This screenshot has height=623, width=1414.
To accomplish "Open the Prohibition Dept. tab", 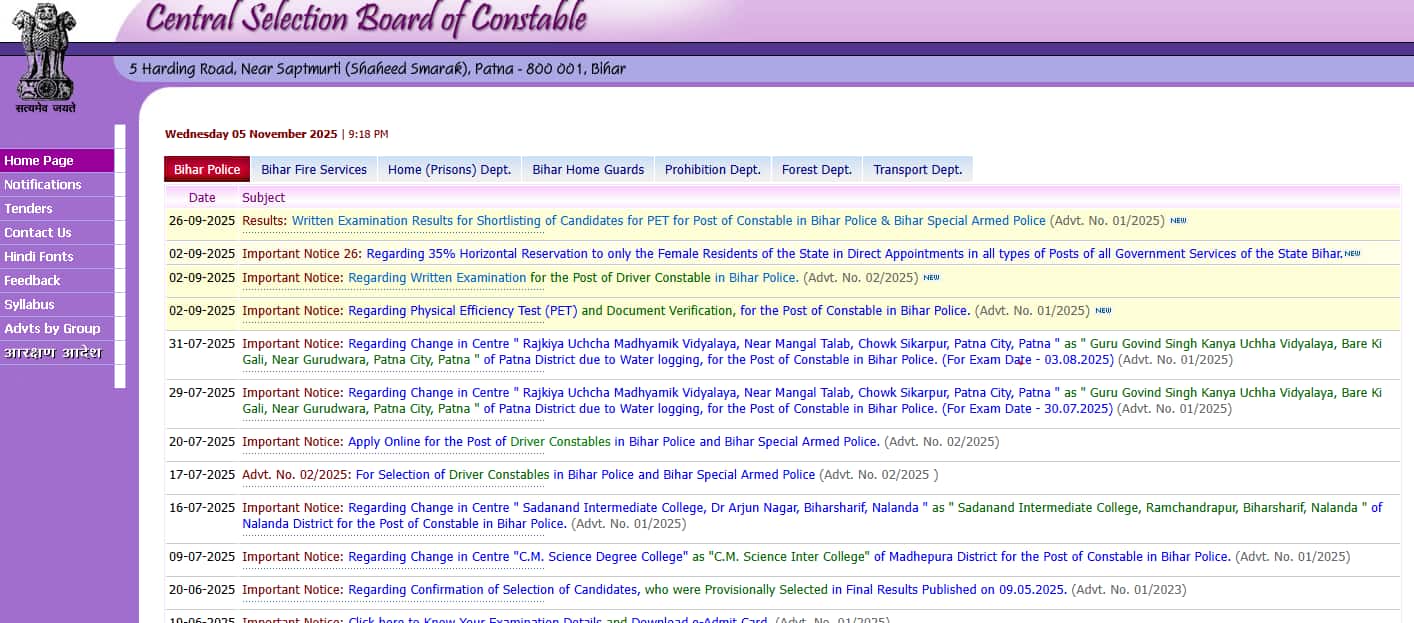I will (712, 169).
